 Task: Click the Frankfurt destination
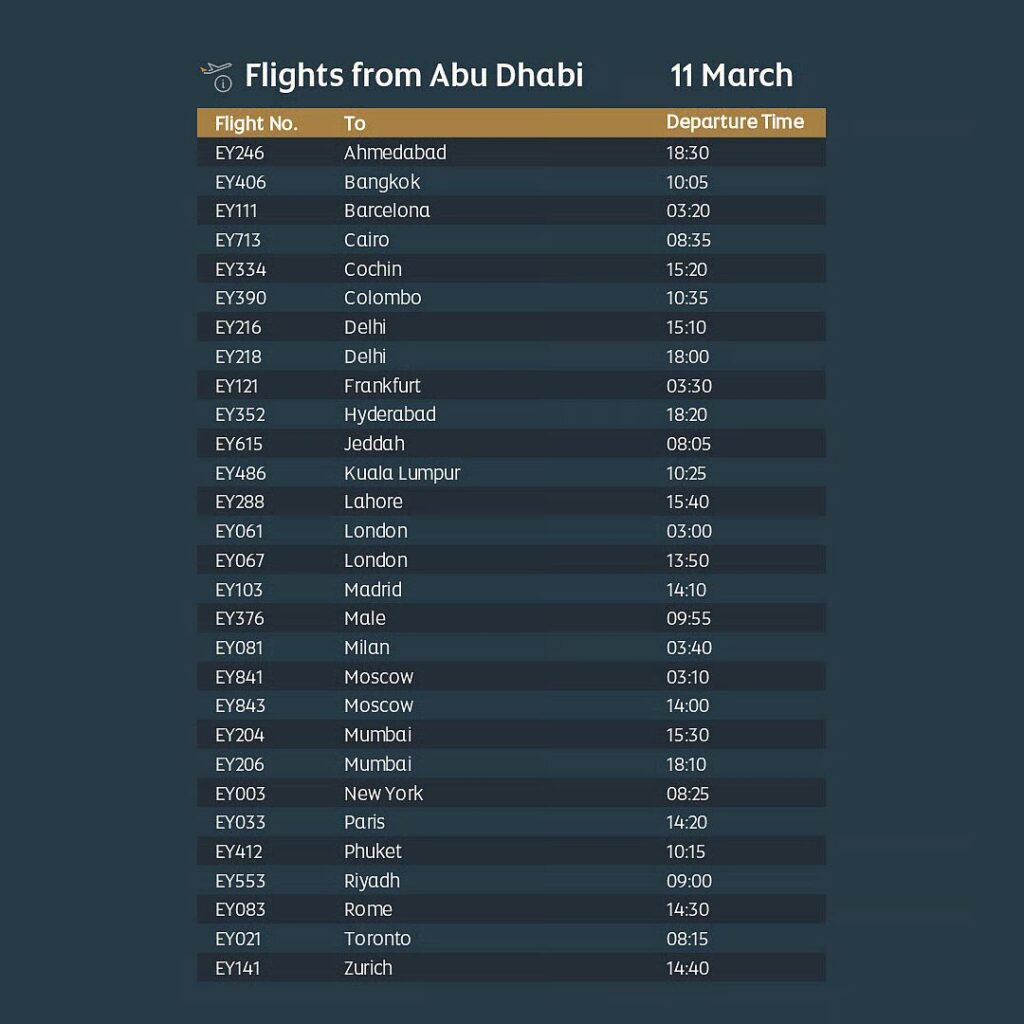tap(382, 386)
